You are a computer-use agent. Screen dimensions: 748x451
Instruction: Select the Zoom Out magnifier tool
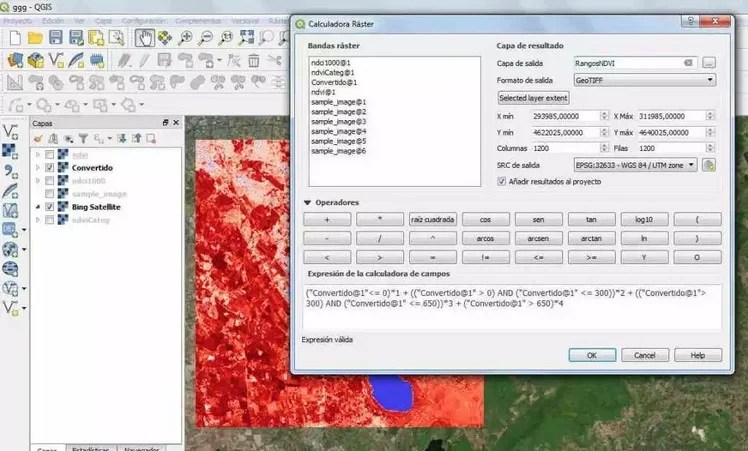point(206,38)
